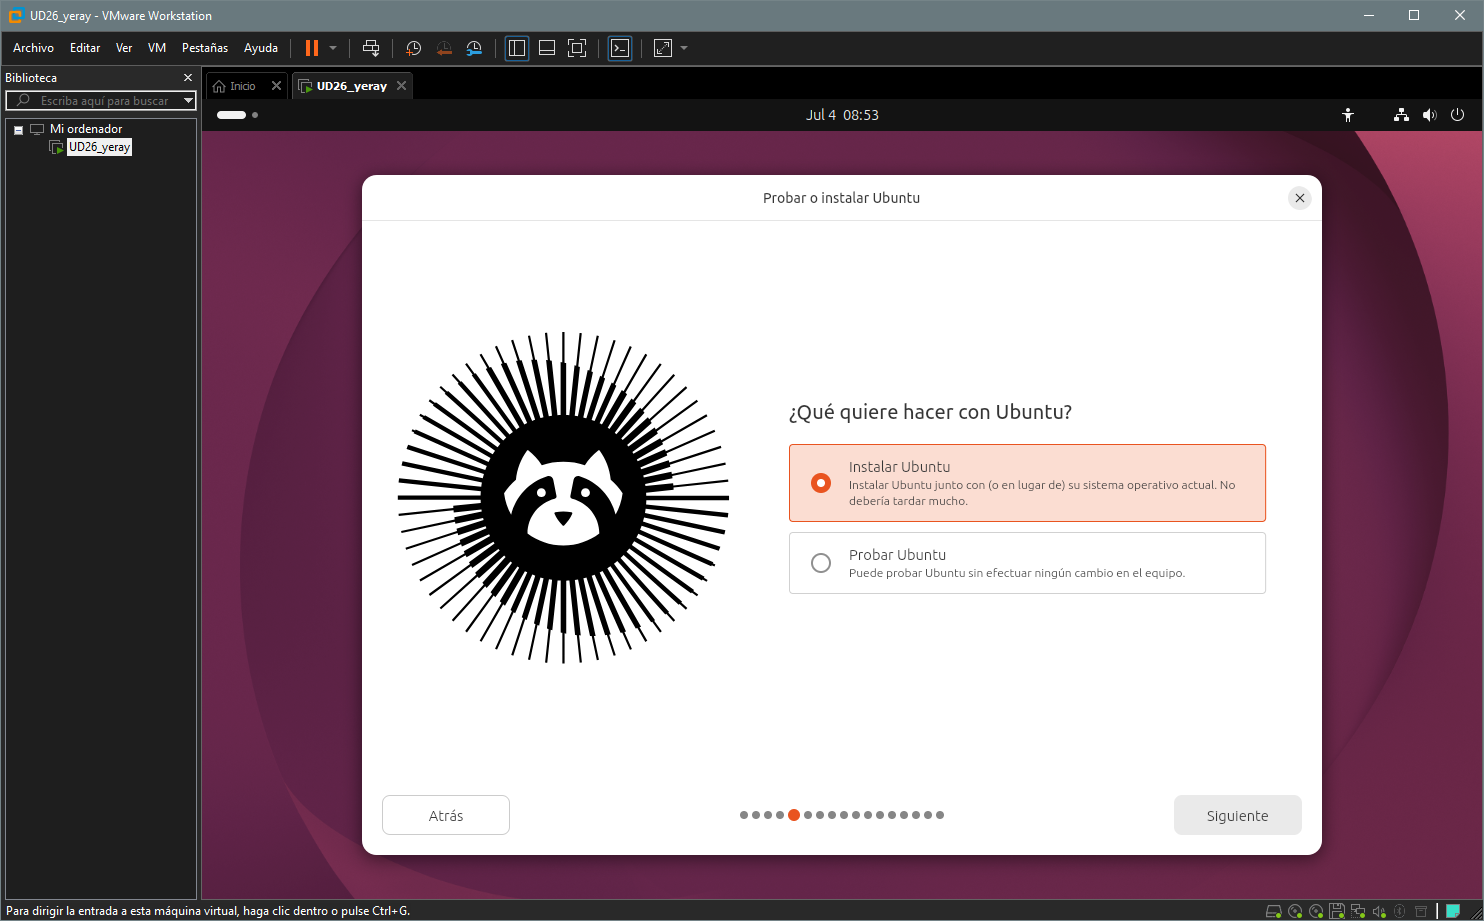The image size is (1484, 921).
Task: Click the CD/DVD icon next to the floppy icon
Action: tap(1316, 911)
